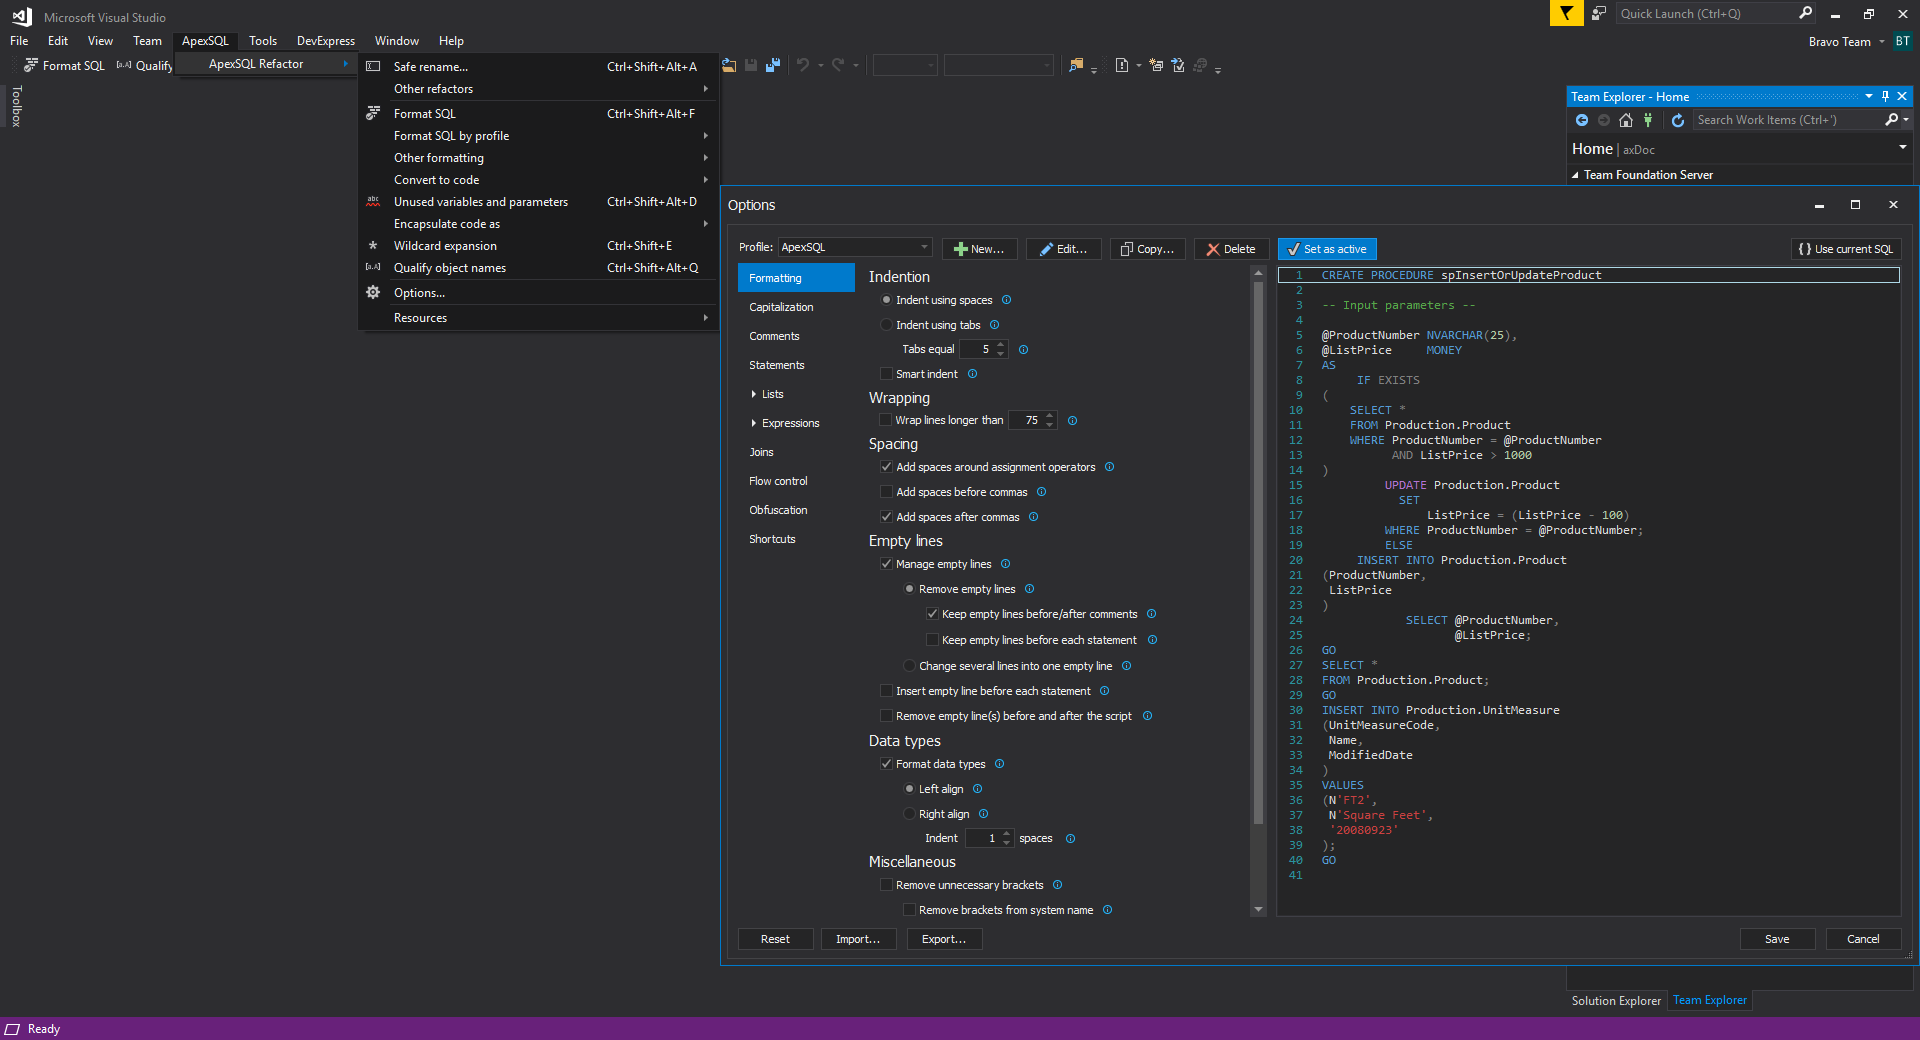
Task: Open the DevExpress menu
Action: coord(326,41)
